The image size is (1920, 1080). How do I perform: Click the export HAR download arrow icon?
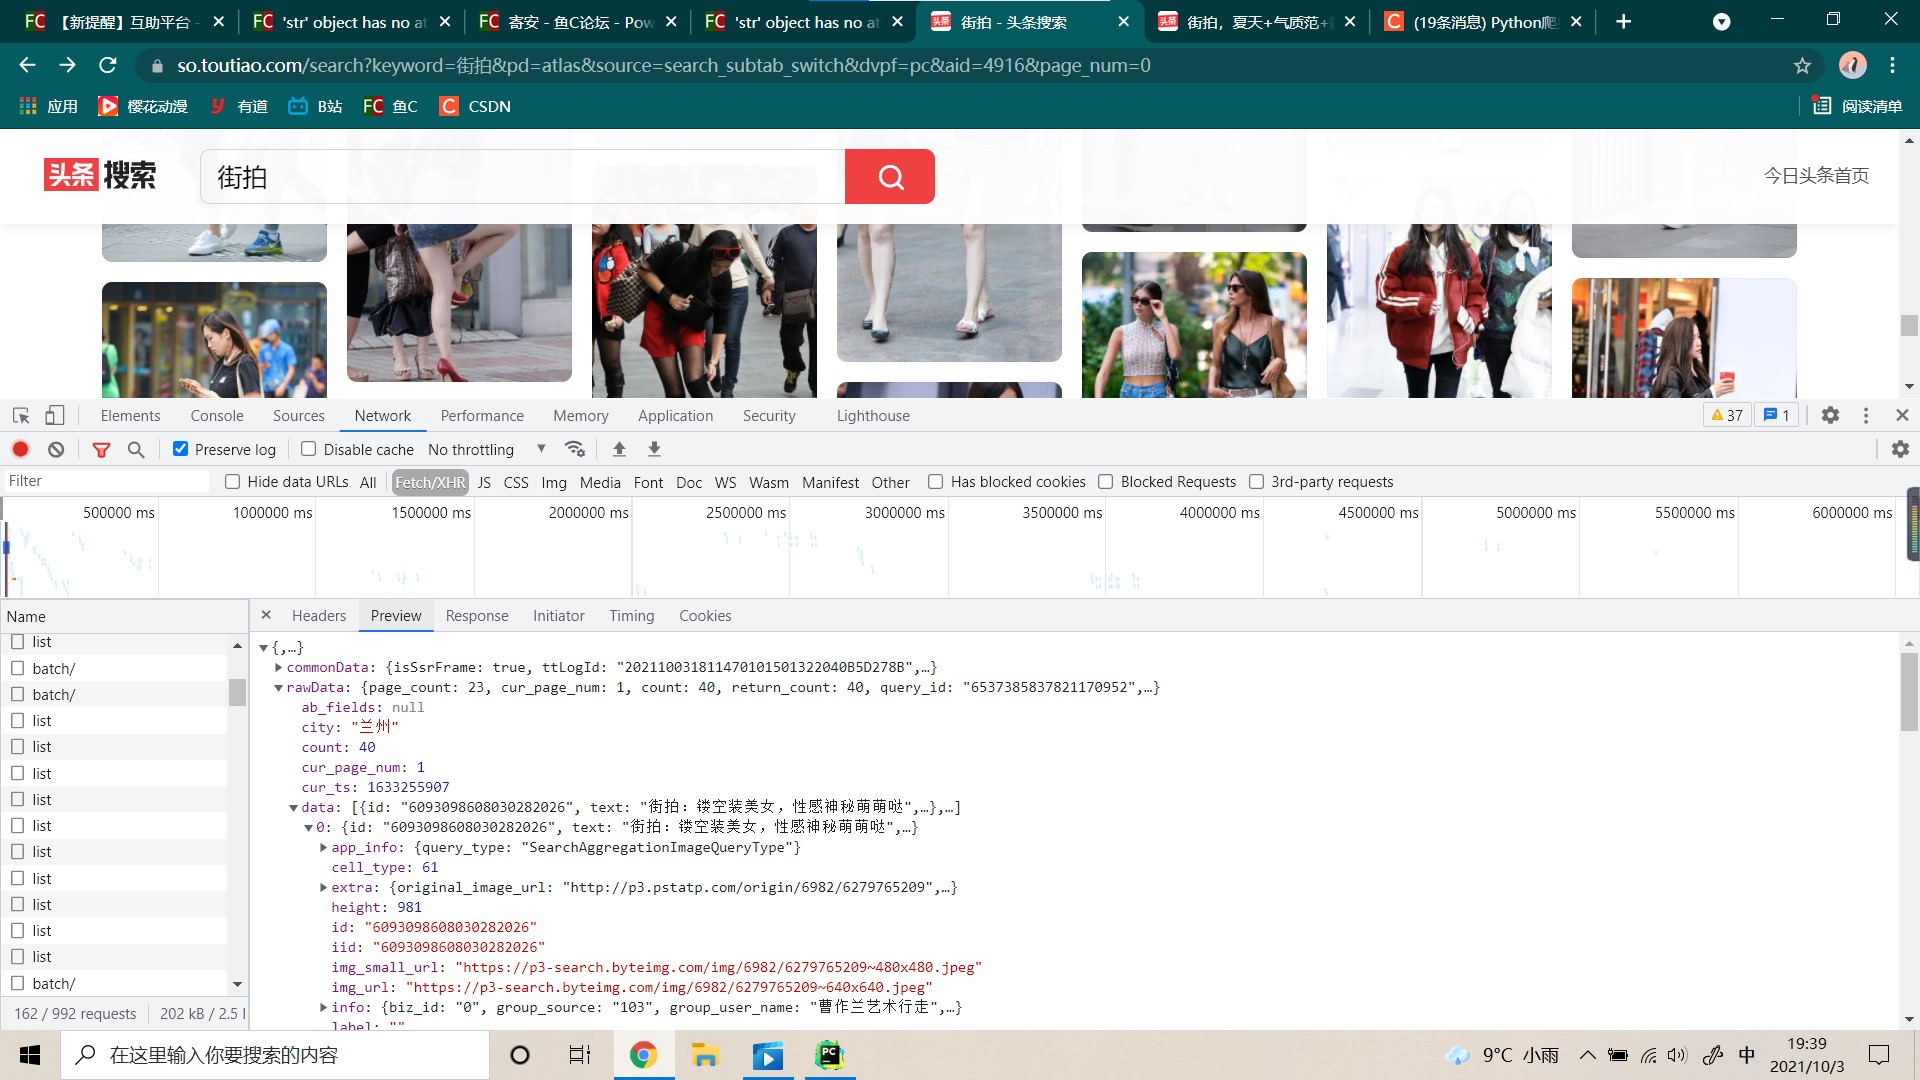(x=654, y=449)
